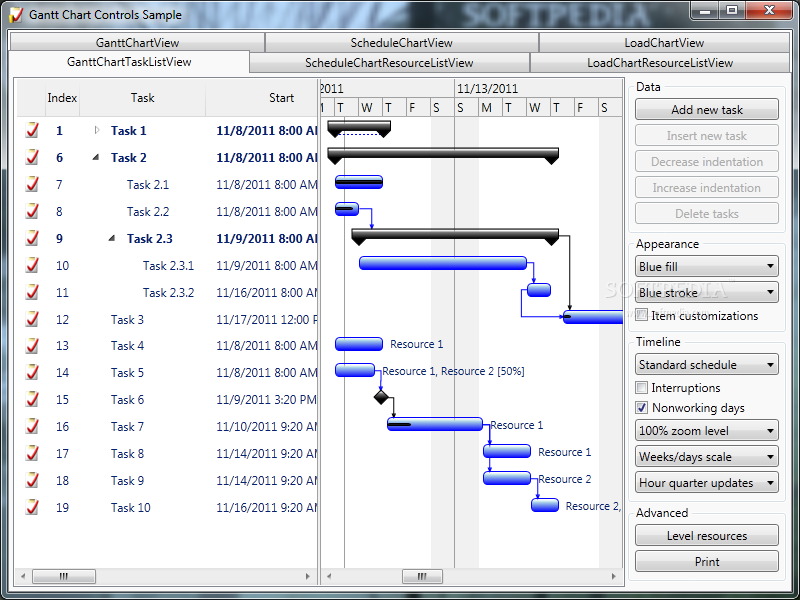Click the Task column header
The height and width of the screenshot is (600, 800).
(x=142, y=98)
